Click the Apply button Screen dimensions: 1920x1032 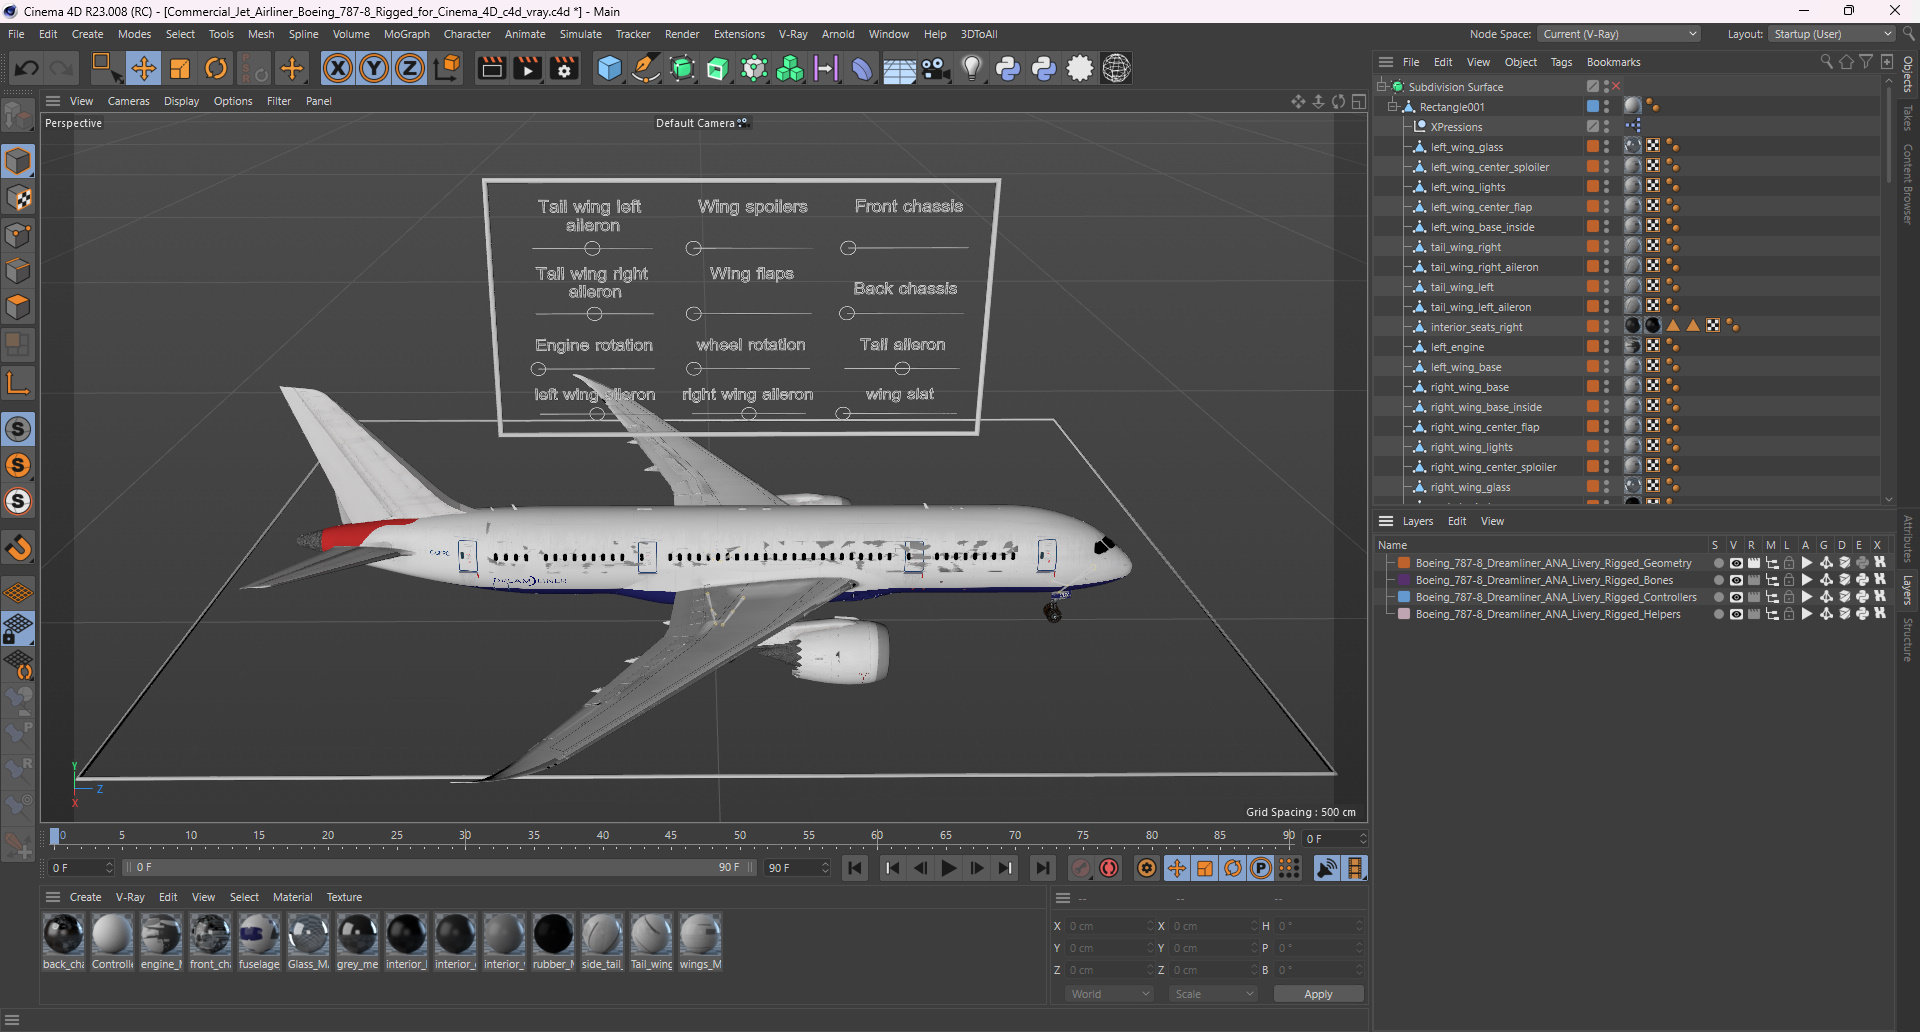1318,994
